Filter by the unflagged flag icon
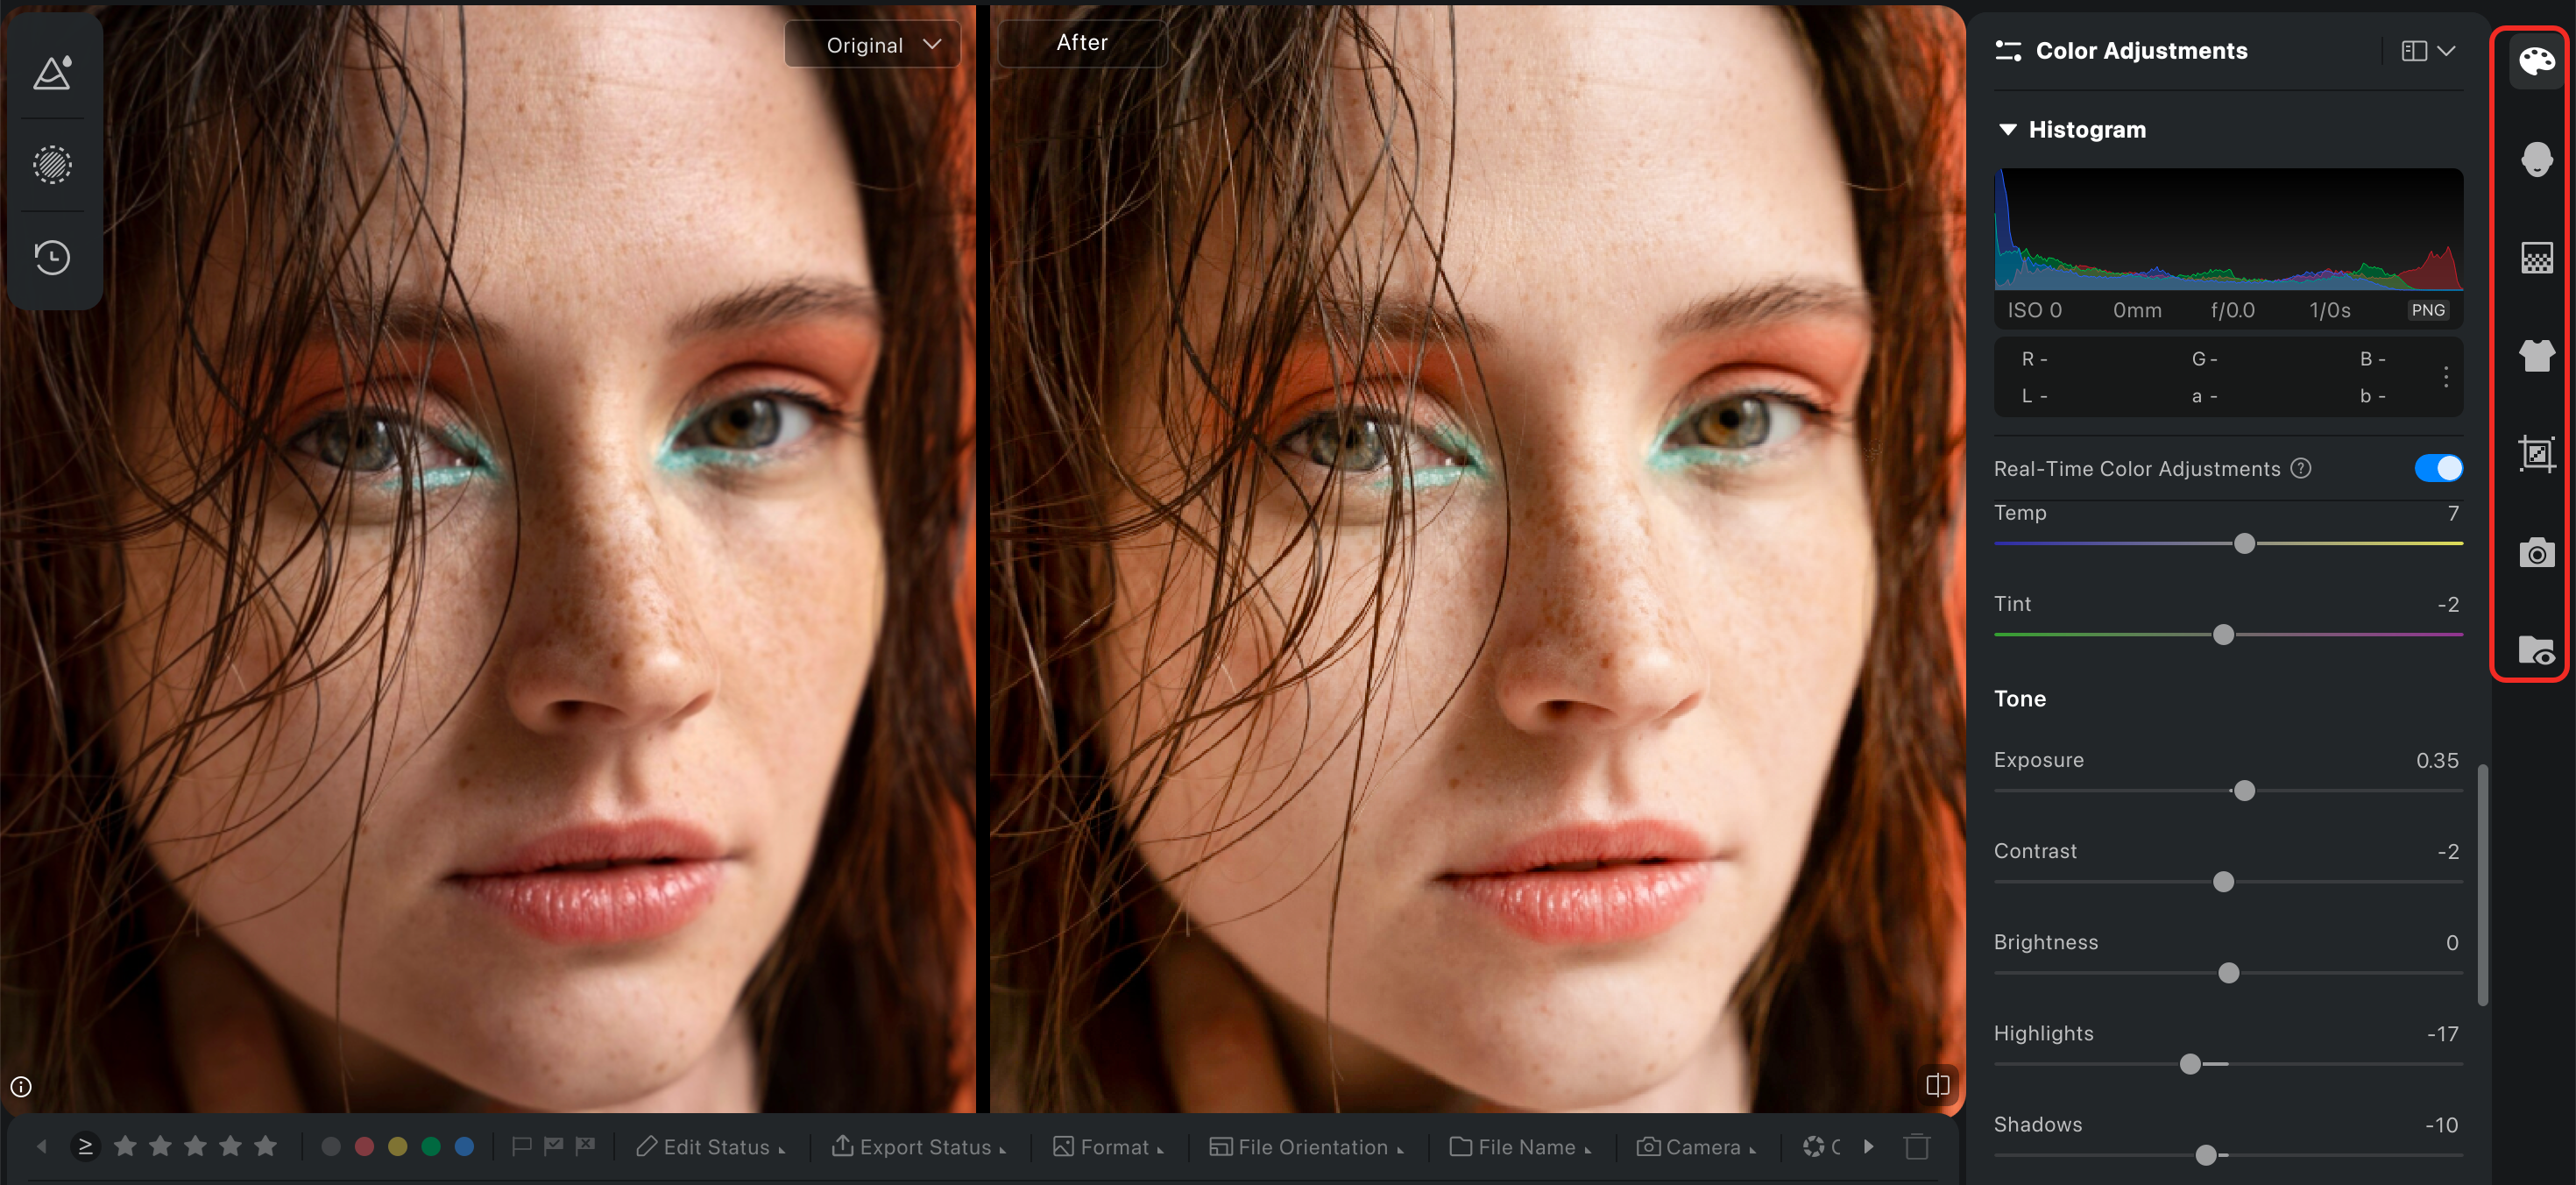Image resolution: width=2576 pixels, height=1185 pixels. pos(521,1146)
